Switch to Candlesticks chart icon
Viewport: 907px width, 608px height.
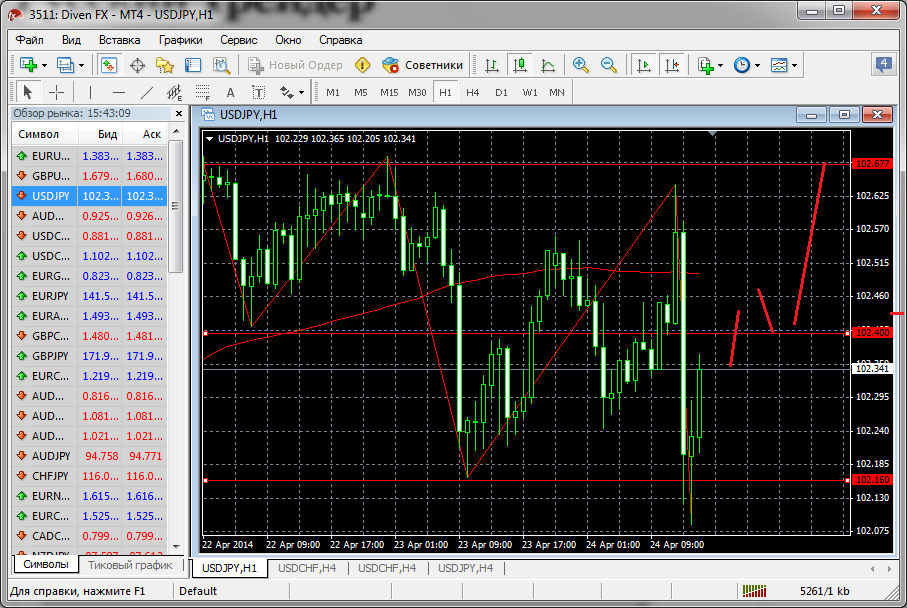tap(519, 65)
